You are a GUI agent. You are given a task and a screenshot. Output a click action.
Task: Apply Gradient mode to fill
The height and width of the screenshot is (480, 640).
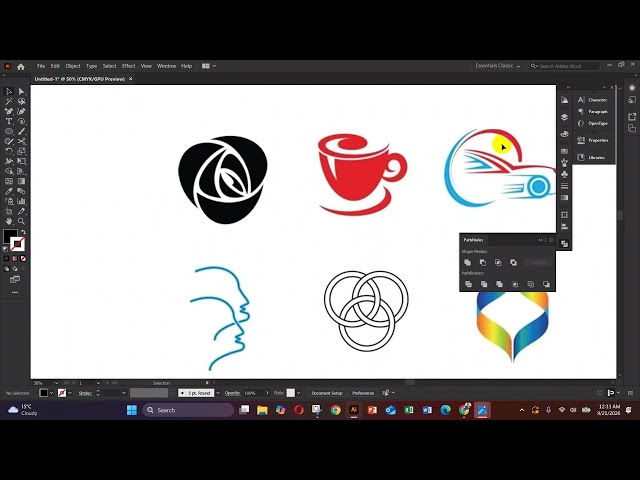15,258
